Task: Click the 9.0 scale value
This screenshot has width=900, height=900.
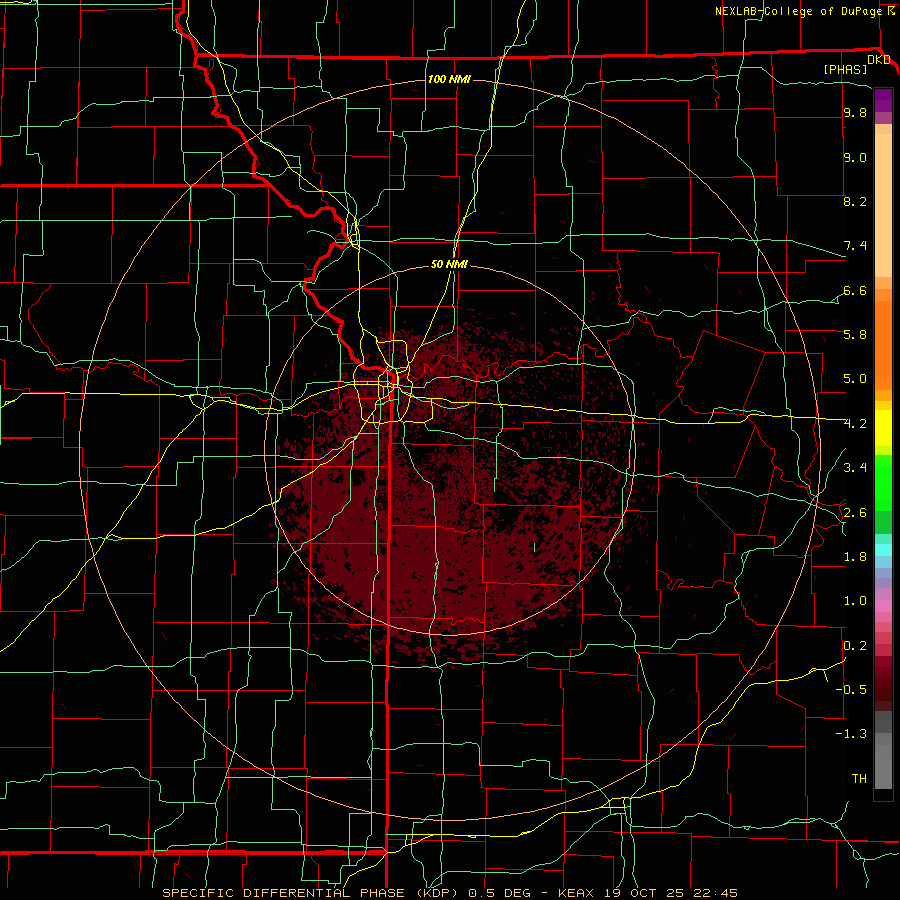Action: click(x=855, y=157)
